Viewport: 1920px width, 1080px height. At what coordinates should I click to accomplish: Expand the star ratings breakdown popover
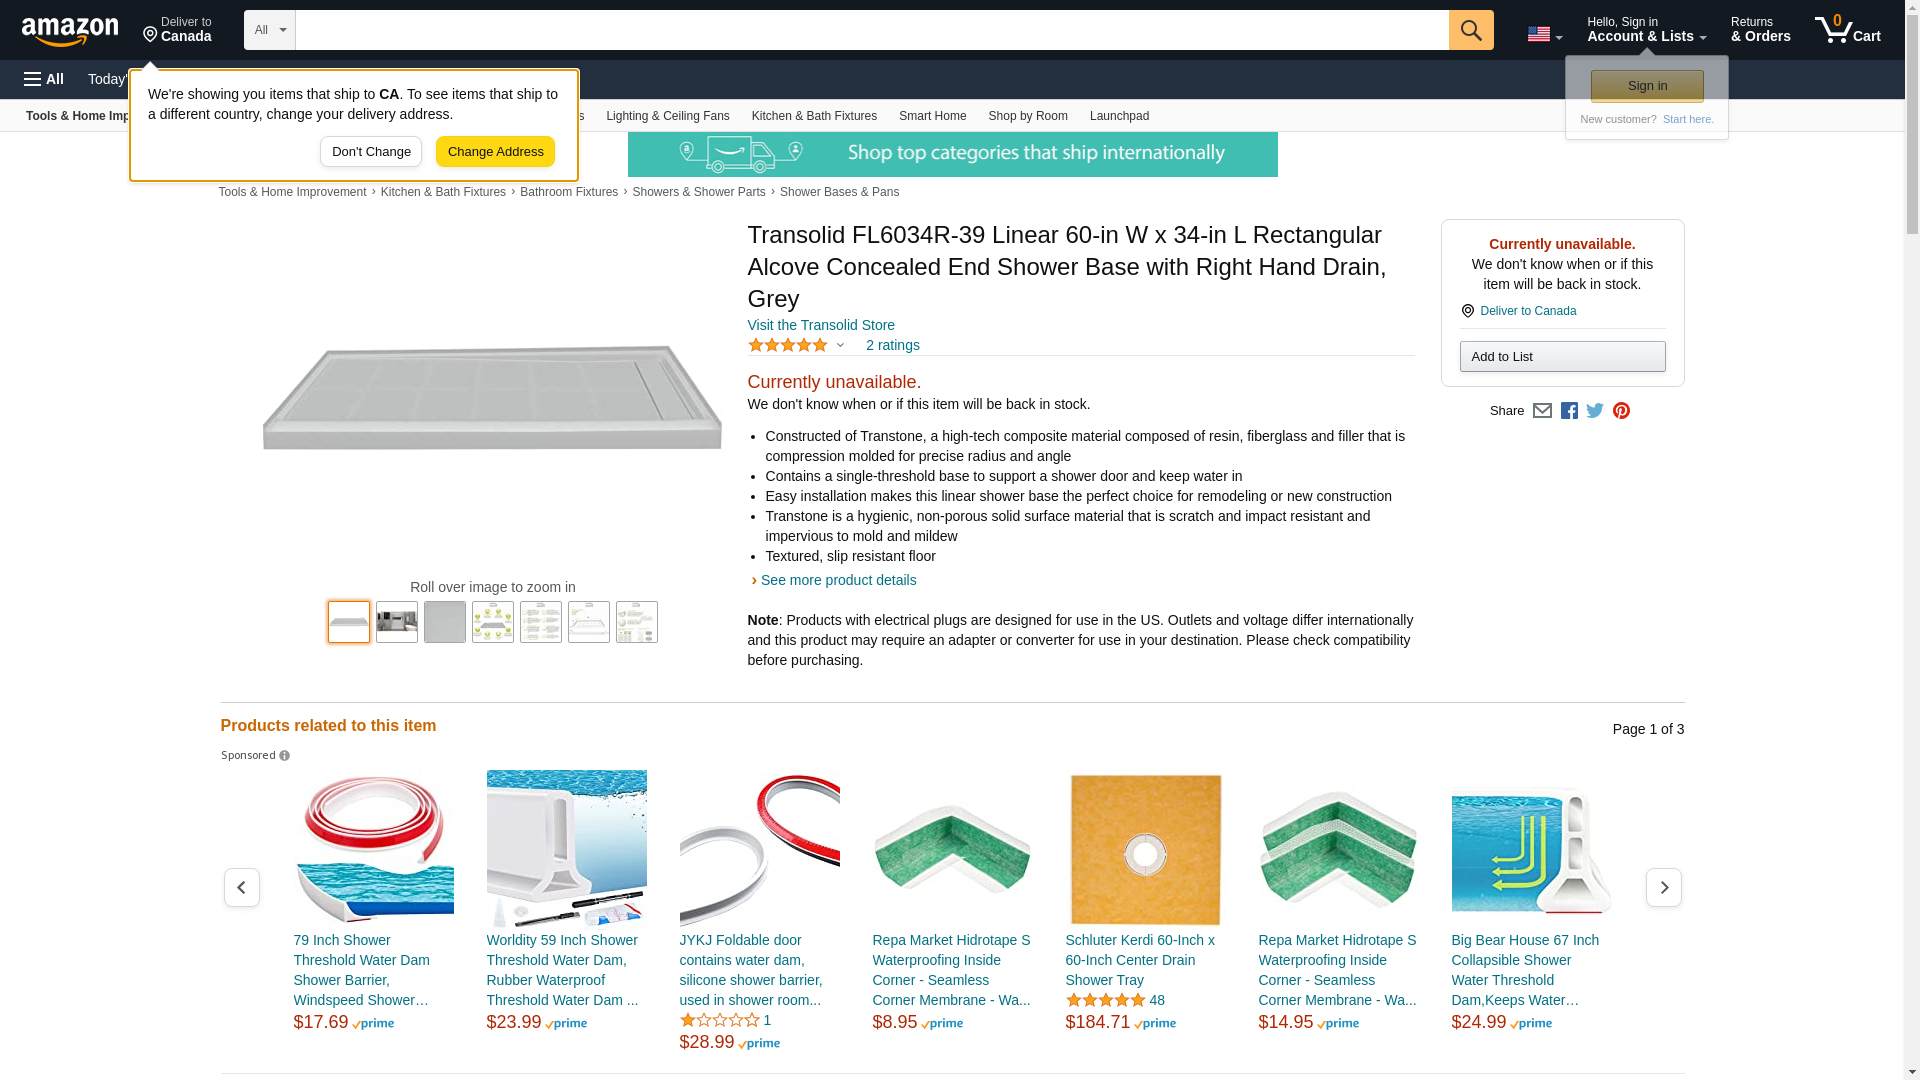[840, 345]
